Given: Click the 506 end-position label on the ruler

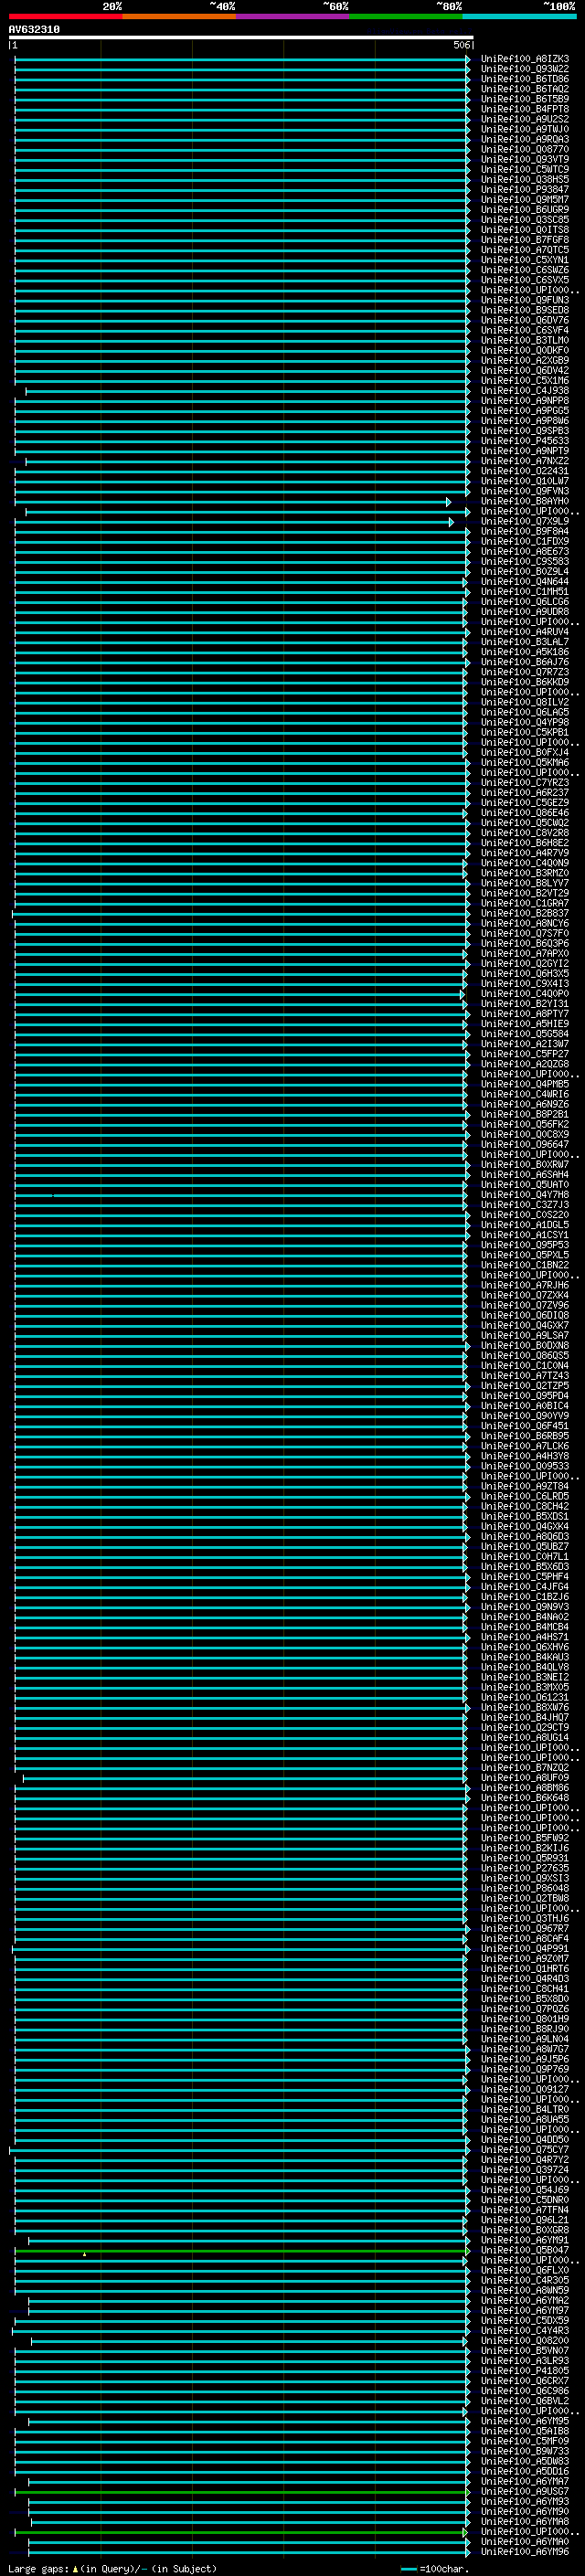Looking at the screenshot, I should pyautogui.click(x=461, y=45).
